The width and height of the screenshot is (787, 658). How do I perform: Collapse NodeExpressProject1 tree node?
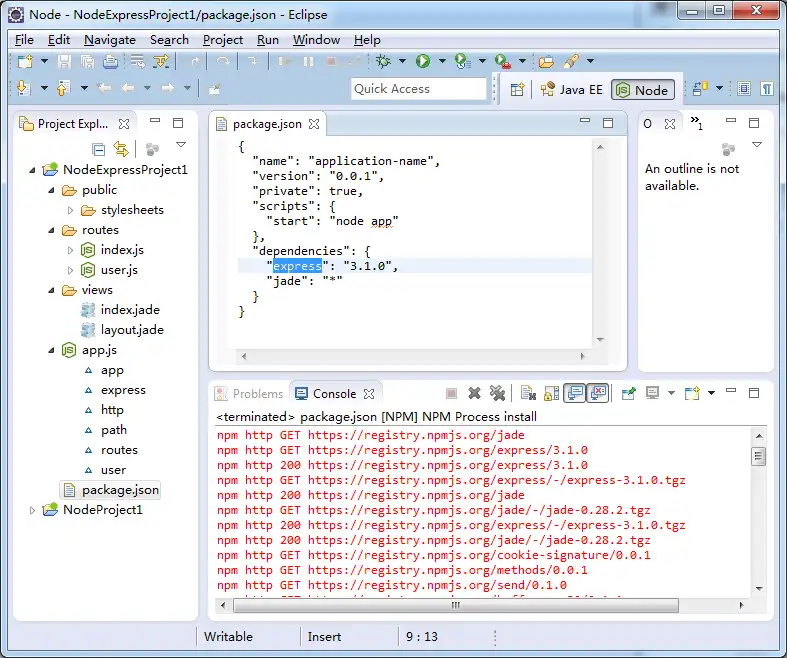[32, 170]
